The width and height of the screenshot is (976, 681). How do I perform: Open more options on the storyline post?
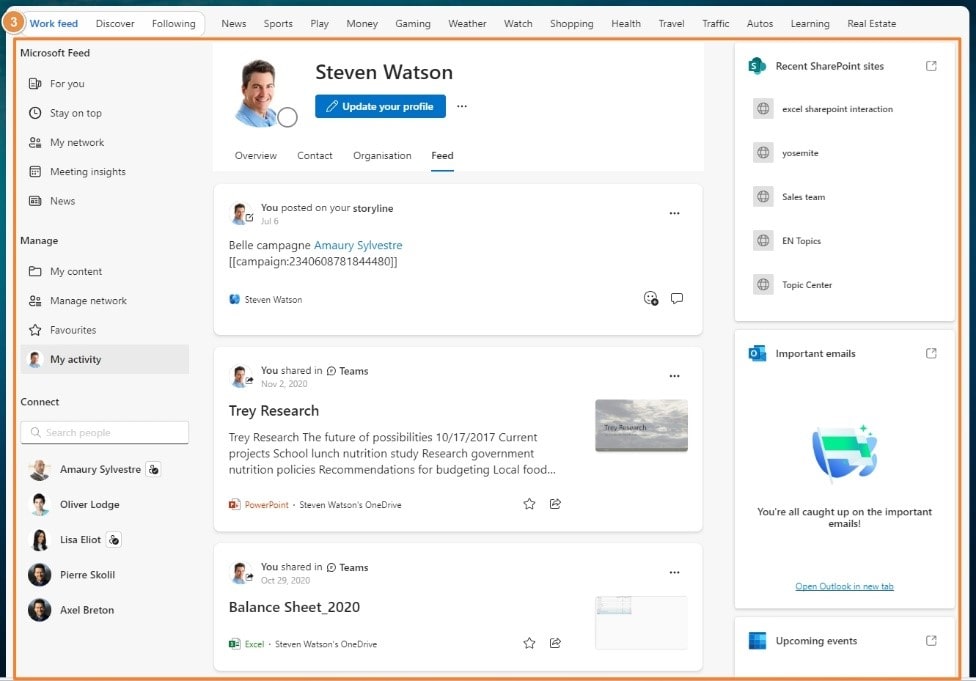(674, 213)
